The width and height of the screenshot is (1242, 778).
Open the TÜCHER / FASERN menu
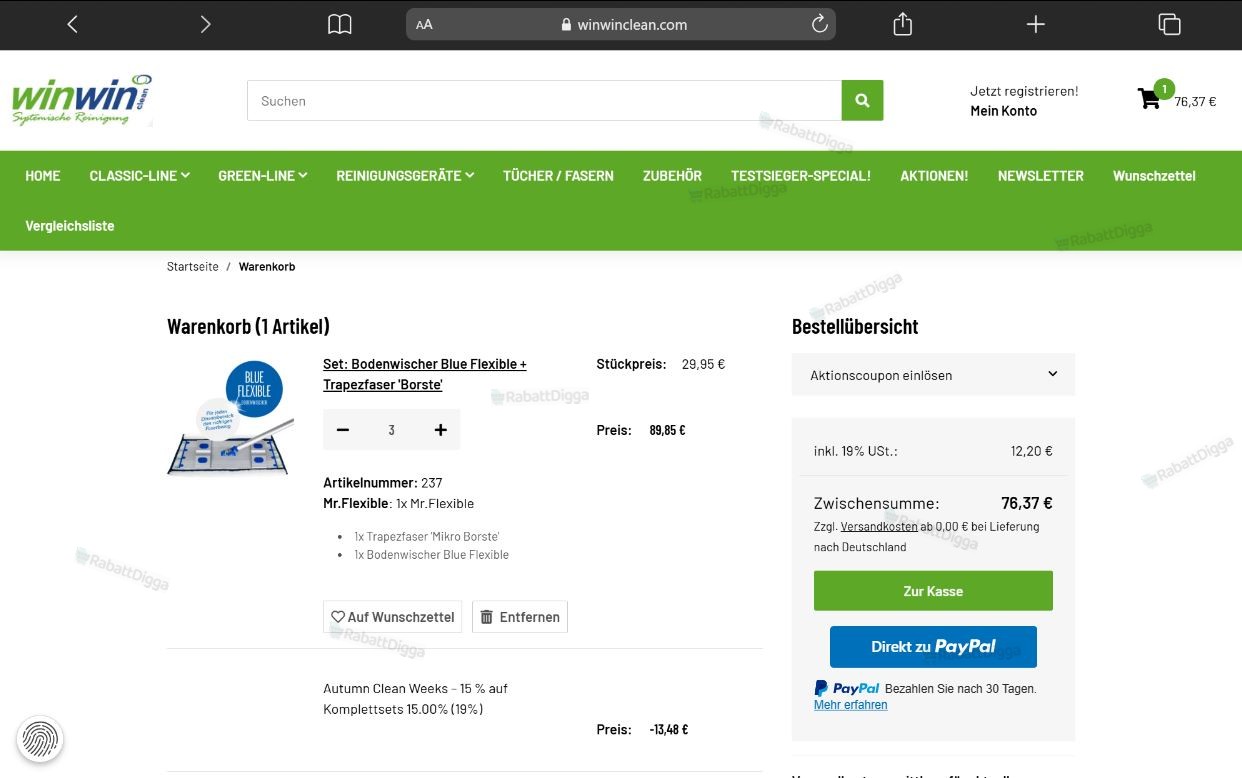pyautogui.click(x=558, y=176)
